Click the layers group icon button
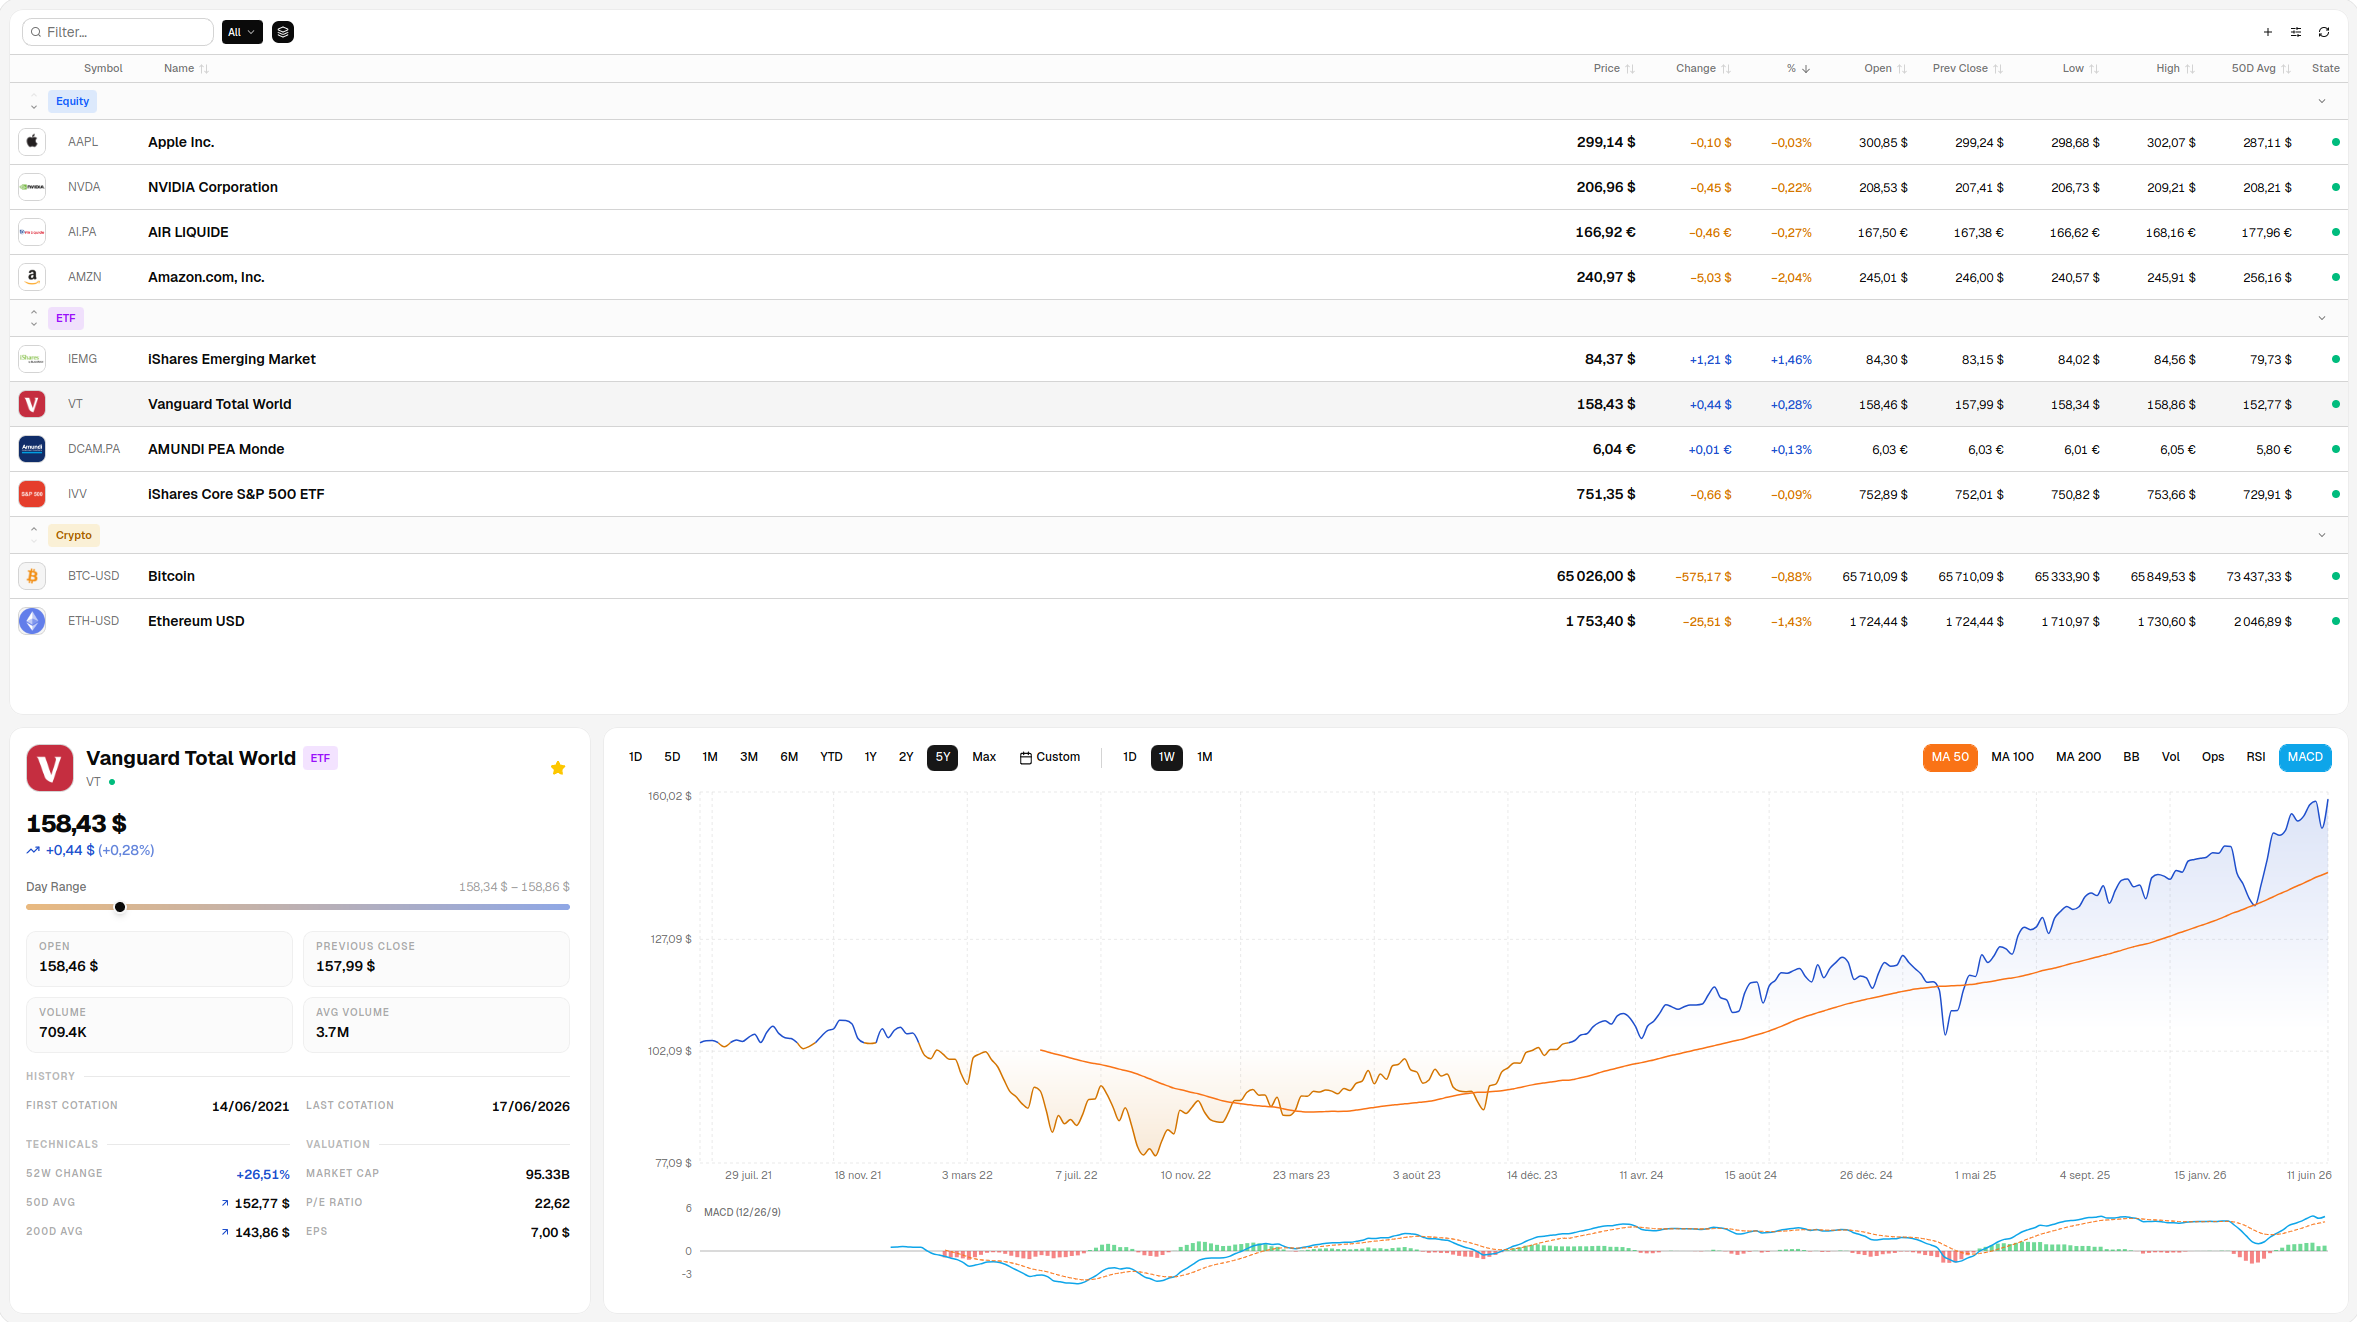 click(283, 32)
